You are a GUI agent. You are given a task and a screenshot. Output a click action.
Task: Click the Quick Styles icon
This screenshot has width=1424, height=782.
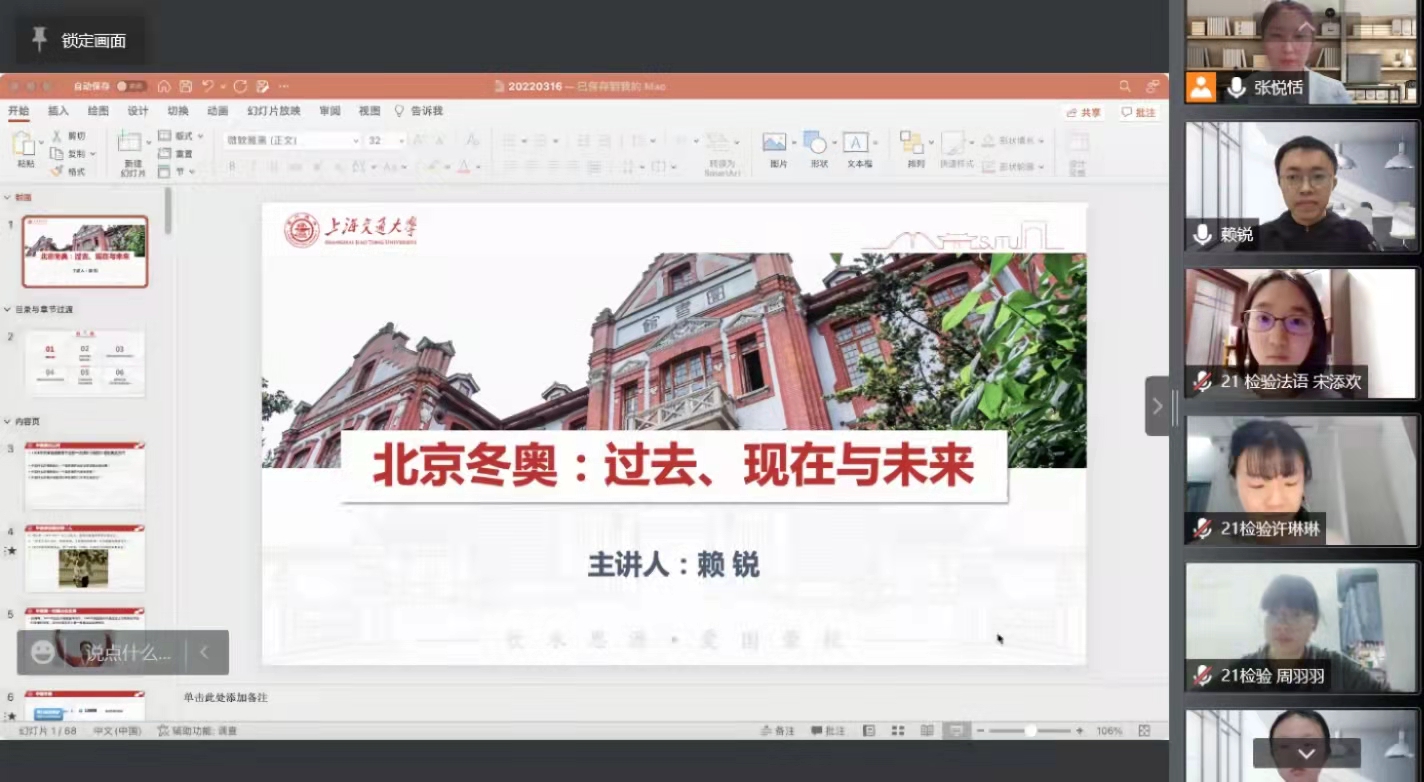tap(953, 142)
